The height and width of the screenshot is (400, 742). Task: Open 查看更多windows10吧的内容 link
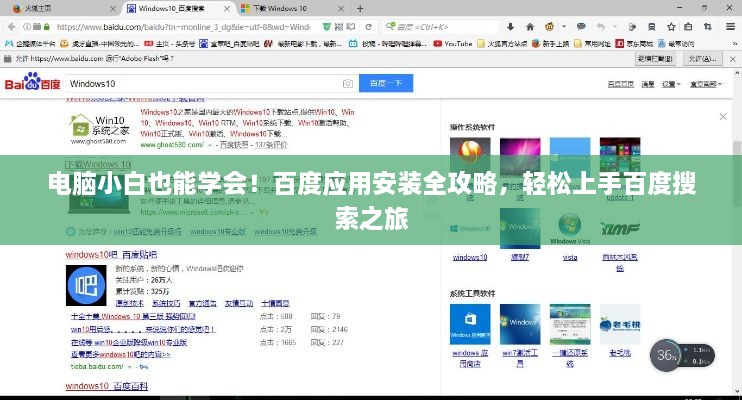(121, 355)
